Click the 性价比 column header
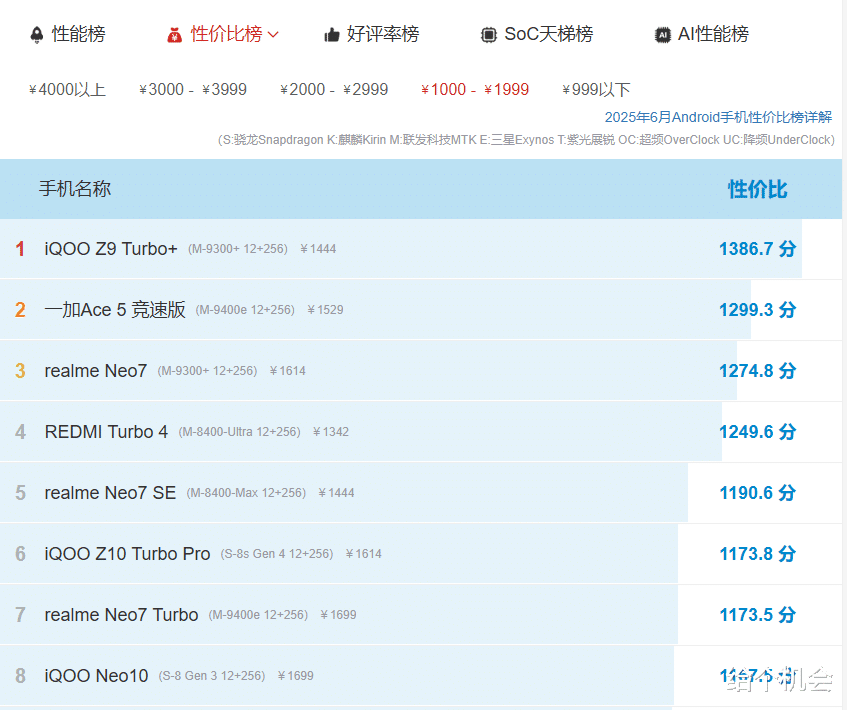 point(757,189)
